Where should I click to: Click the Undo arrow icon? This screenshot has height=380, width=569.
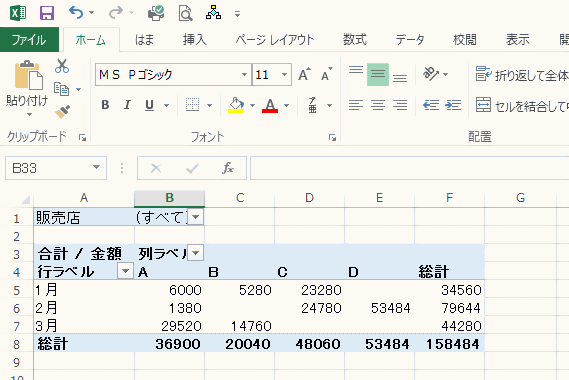[76, 13]
